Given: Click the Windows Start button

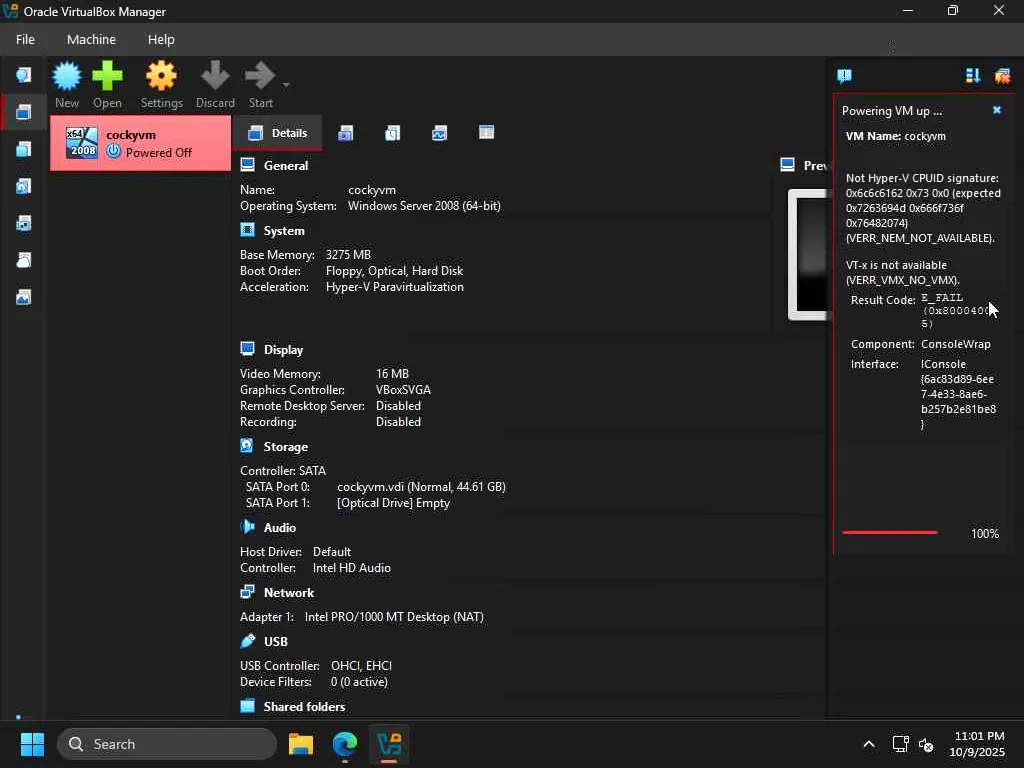Looking at the screenshot, I should (x=32, y=744).
